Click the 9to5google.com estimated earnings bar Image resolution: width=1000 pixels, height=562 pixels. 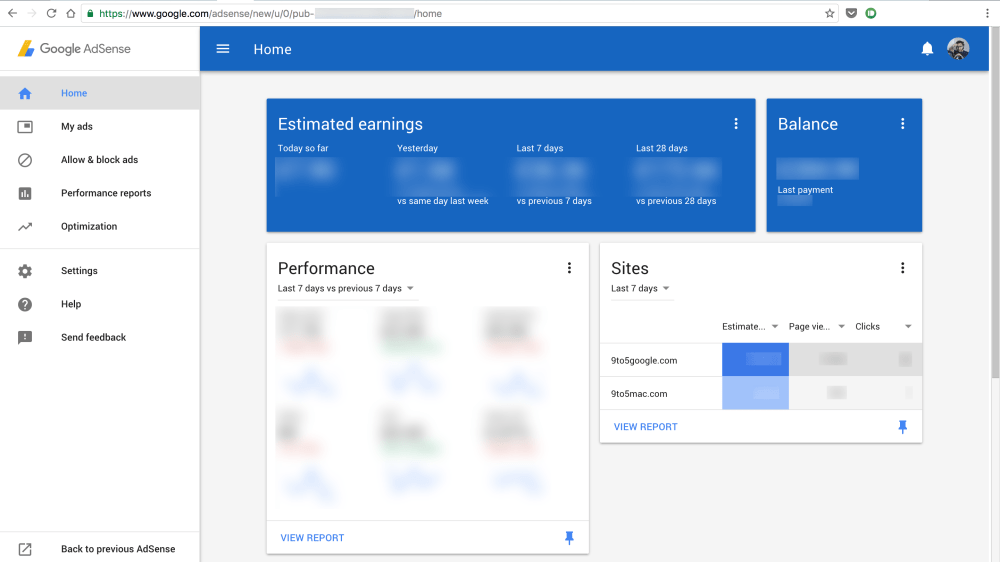pos(755,360)
